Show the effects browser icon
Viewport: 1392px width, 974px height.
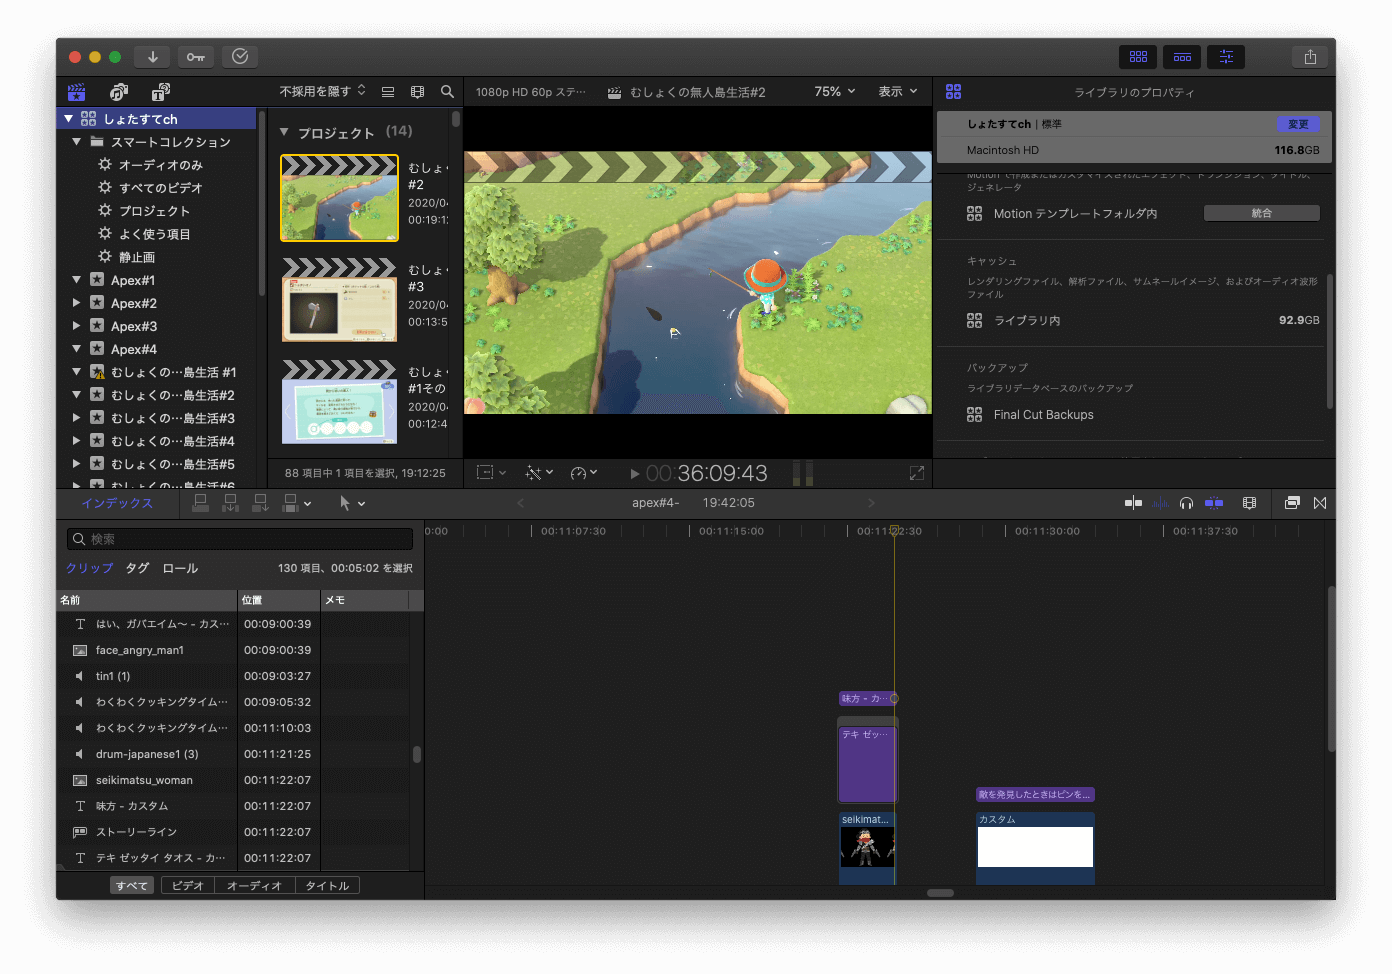pos(1292,503)
